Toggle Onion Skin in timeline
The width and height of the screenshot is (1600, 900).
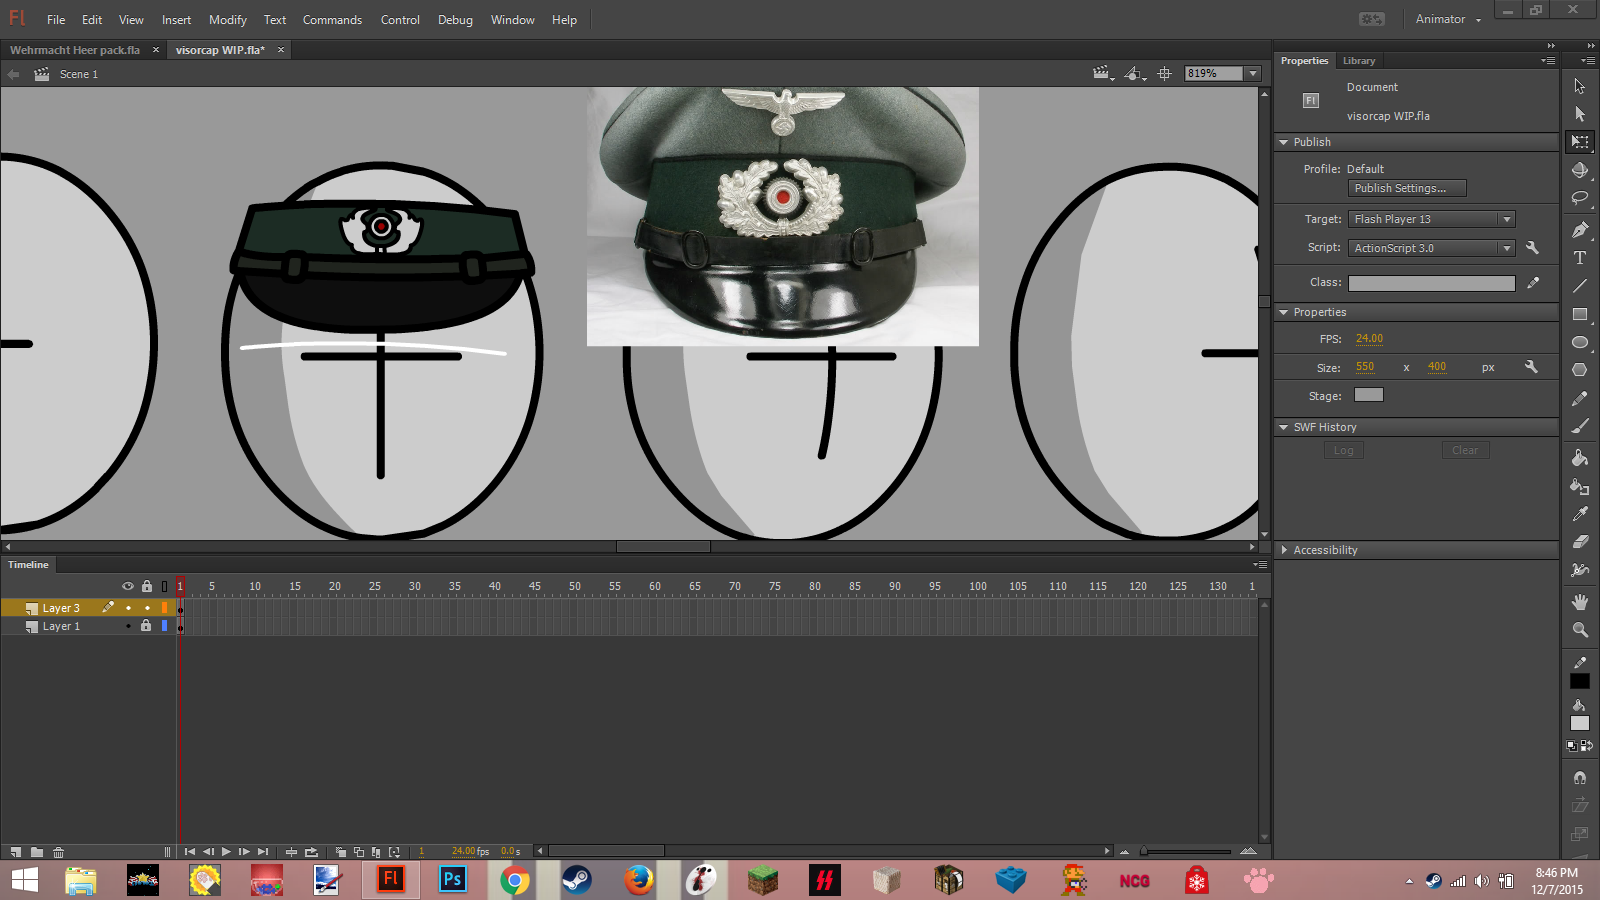(x=341, y=852)
